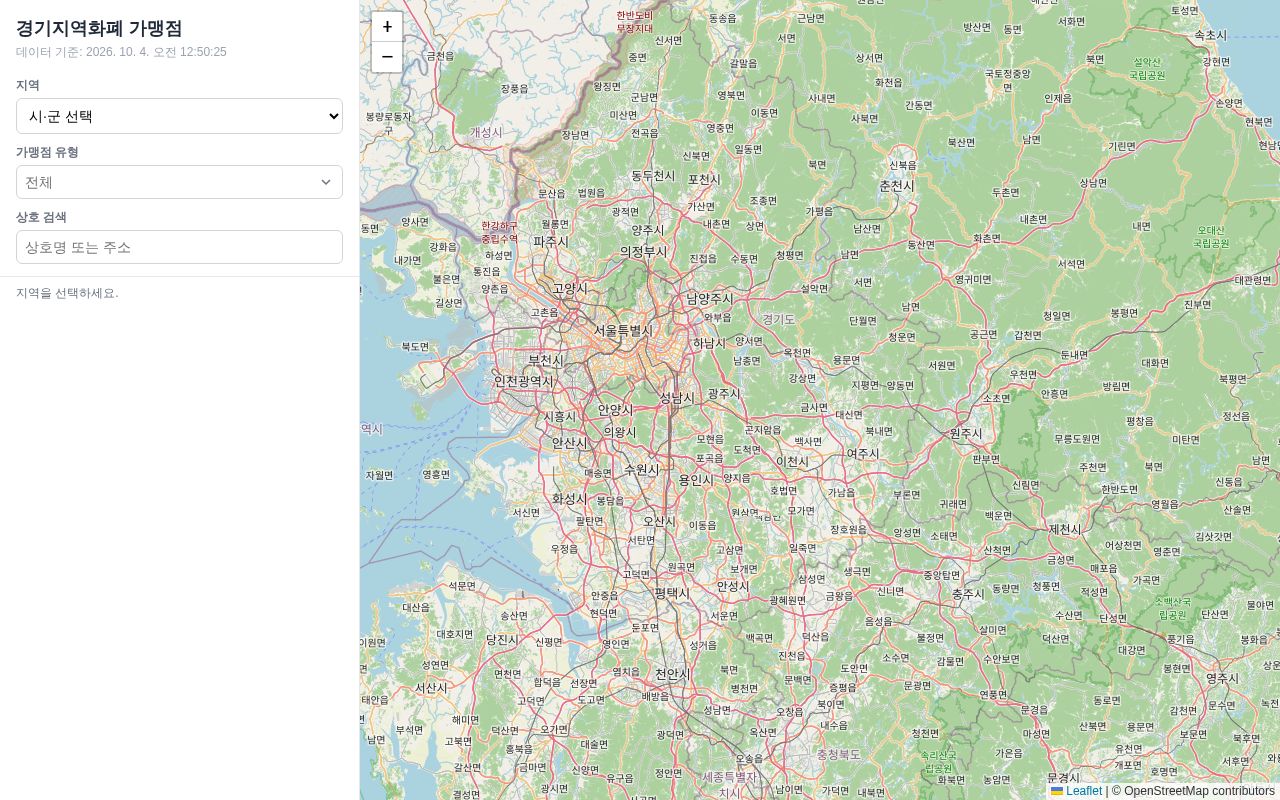Click the 수원시 label on the map
1280x800 pixels.
click(x=642, y=469)
